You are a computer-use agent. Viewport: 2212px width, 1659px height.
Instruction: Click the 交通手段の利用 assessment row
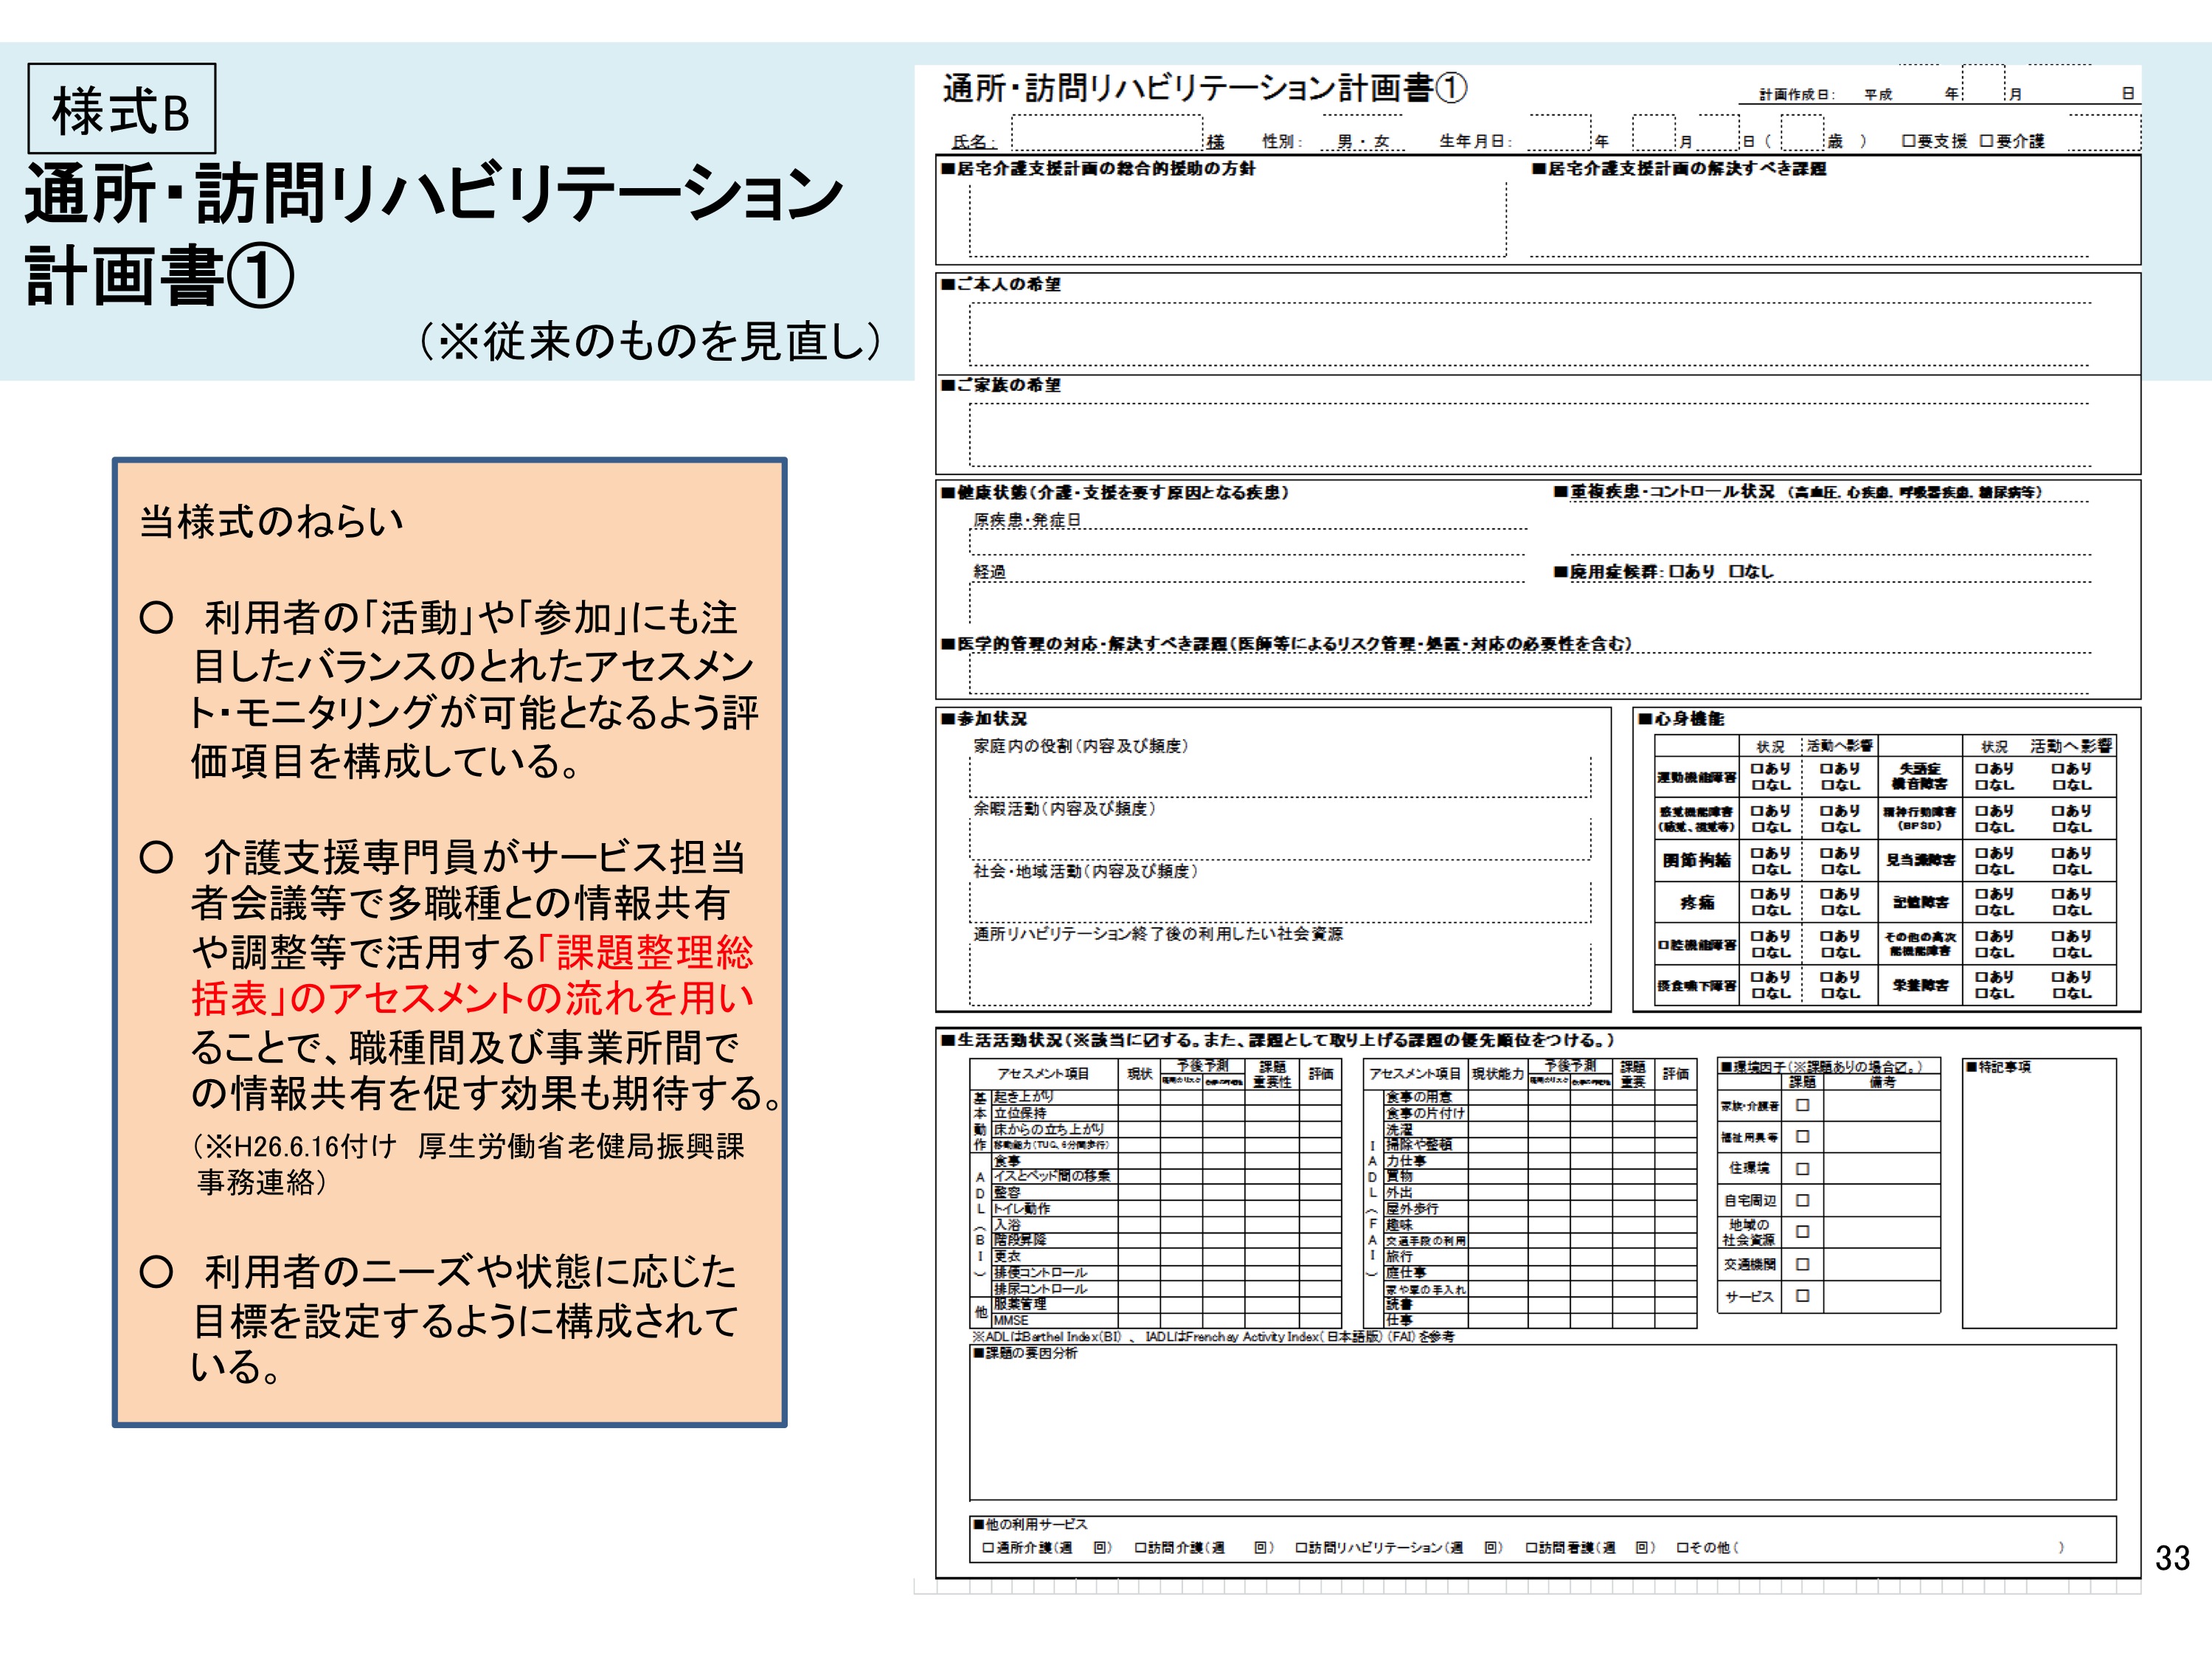coord(1540,1240)
